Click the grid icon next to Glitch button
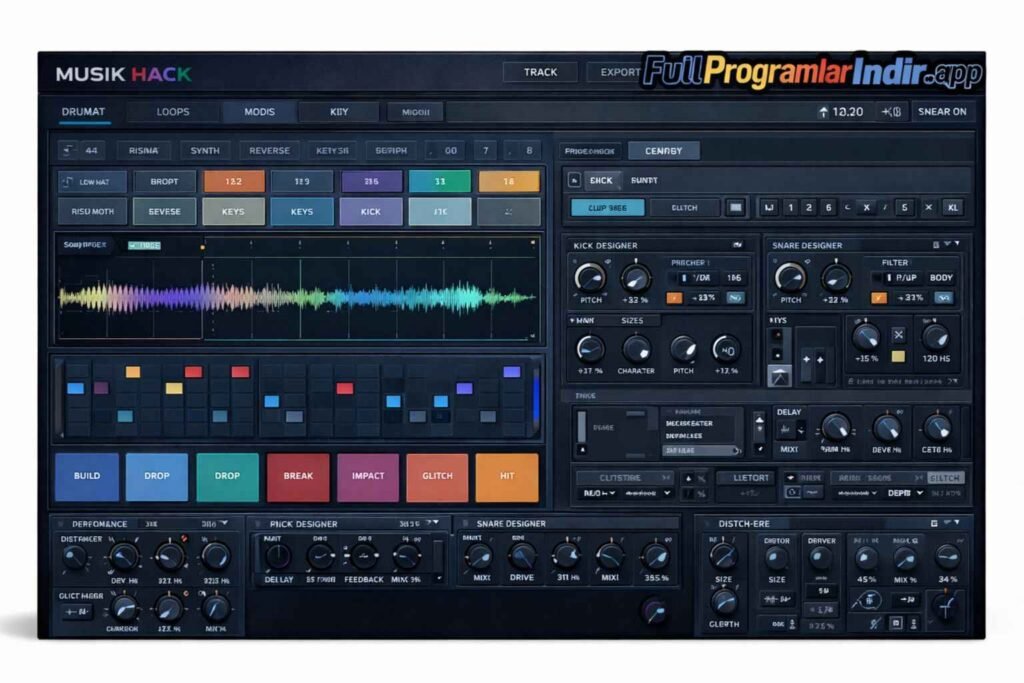The height and width of the screenshot is (683, 1024). click(x=736, y=208)
